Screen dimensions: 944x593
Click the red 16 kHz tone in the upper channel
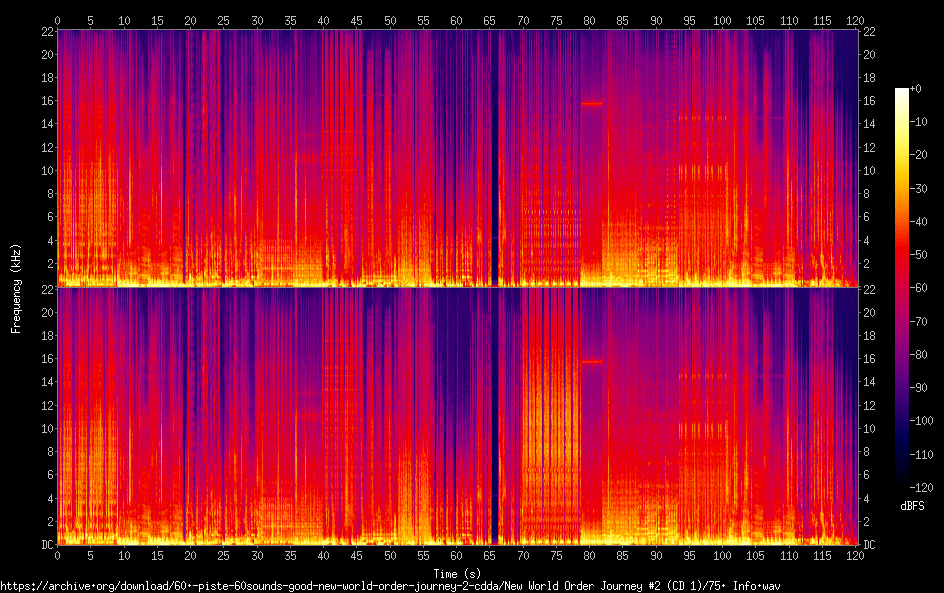tap(592, 103)
